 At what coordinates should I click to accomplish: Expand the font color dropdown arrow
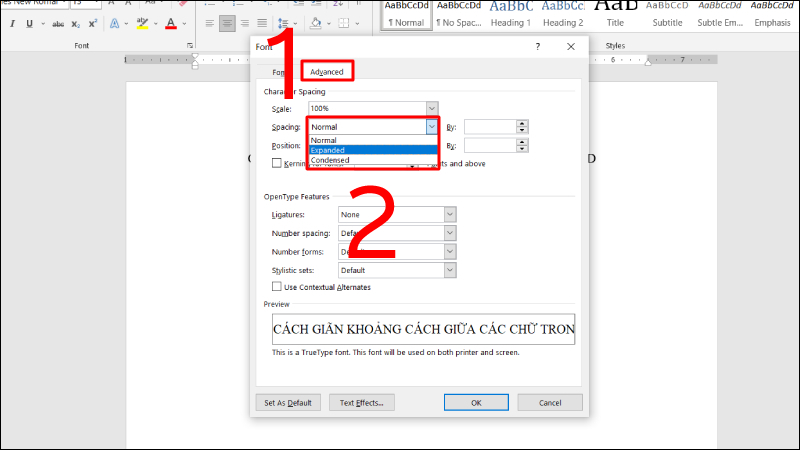pyautogui.click(x=184, y=23)
